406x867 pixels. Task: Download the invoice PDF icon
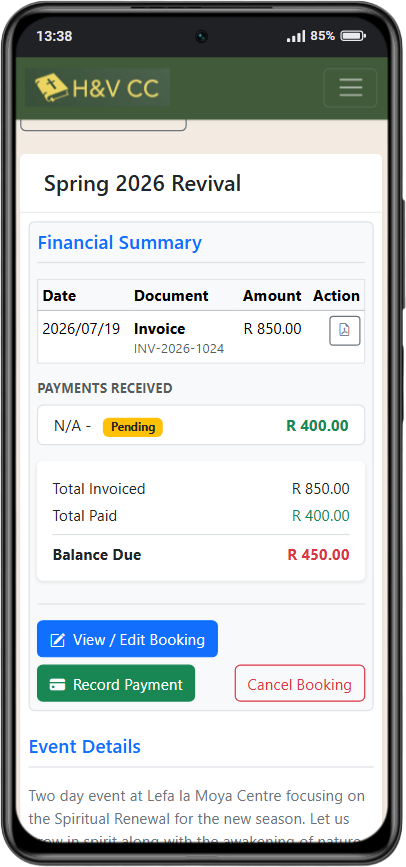point(345,331)
